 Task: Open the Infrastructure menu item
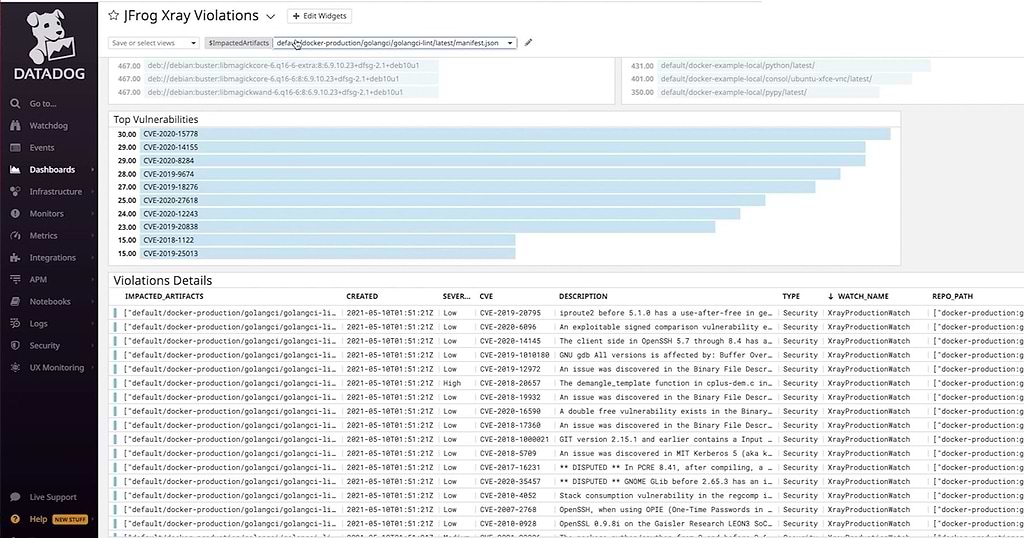(x=56, y=191)
